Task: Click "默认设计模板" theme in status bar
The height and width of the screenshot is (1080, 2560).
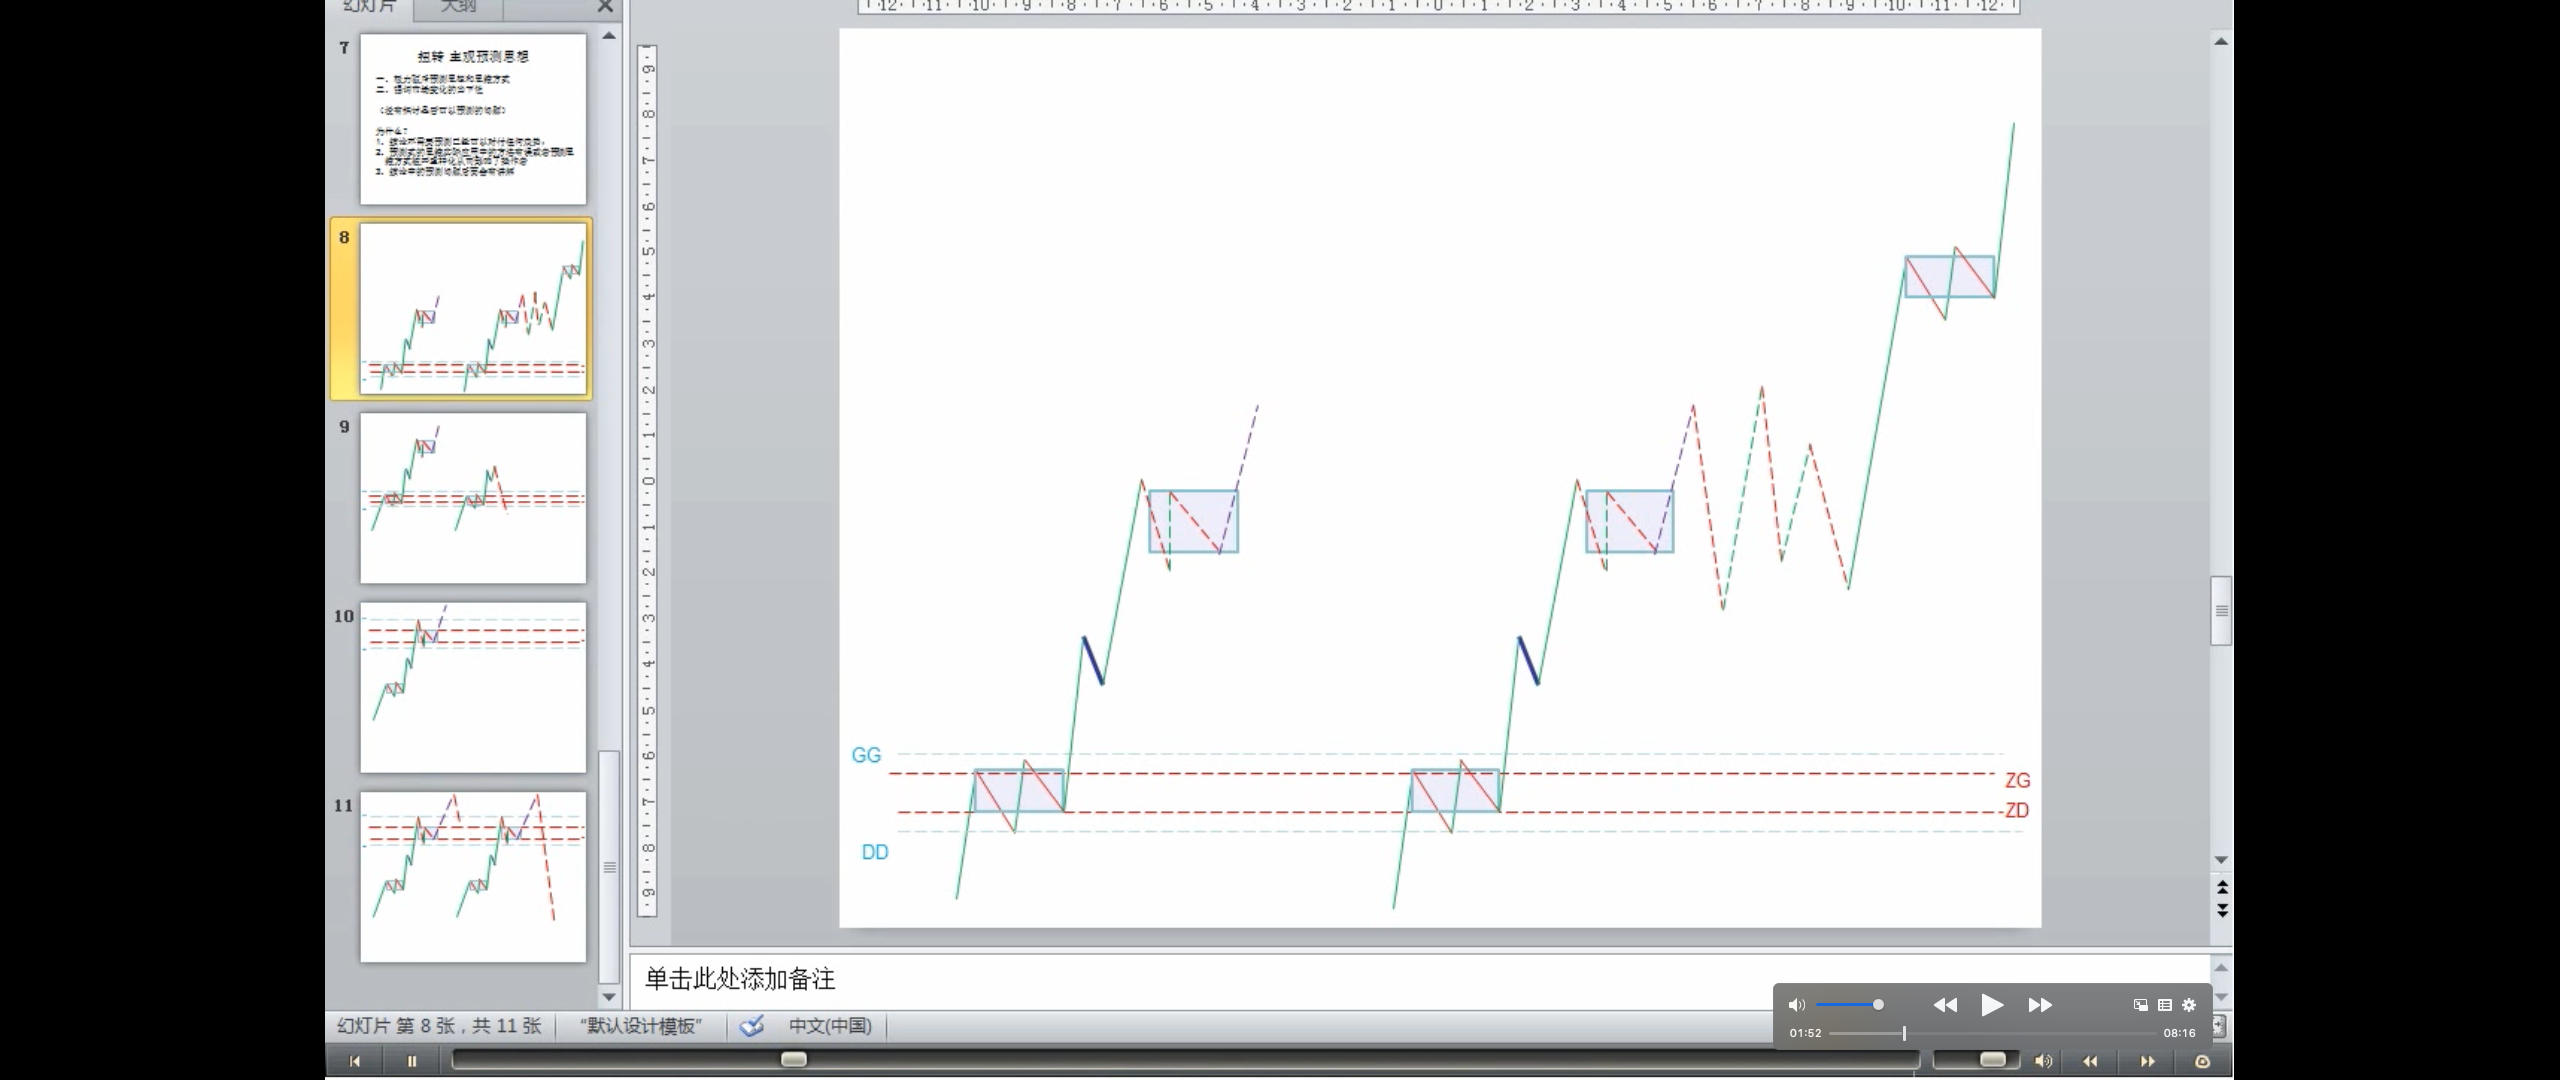Action: coord(641,1026)
